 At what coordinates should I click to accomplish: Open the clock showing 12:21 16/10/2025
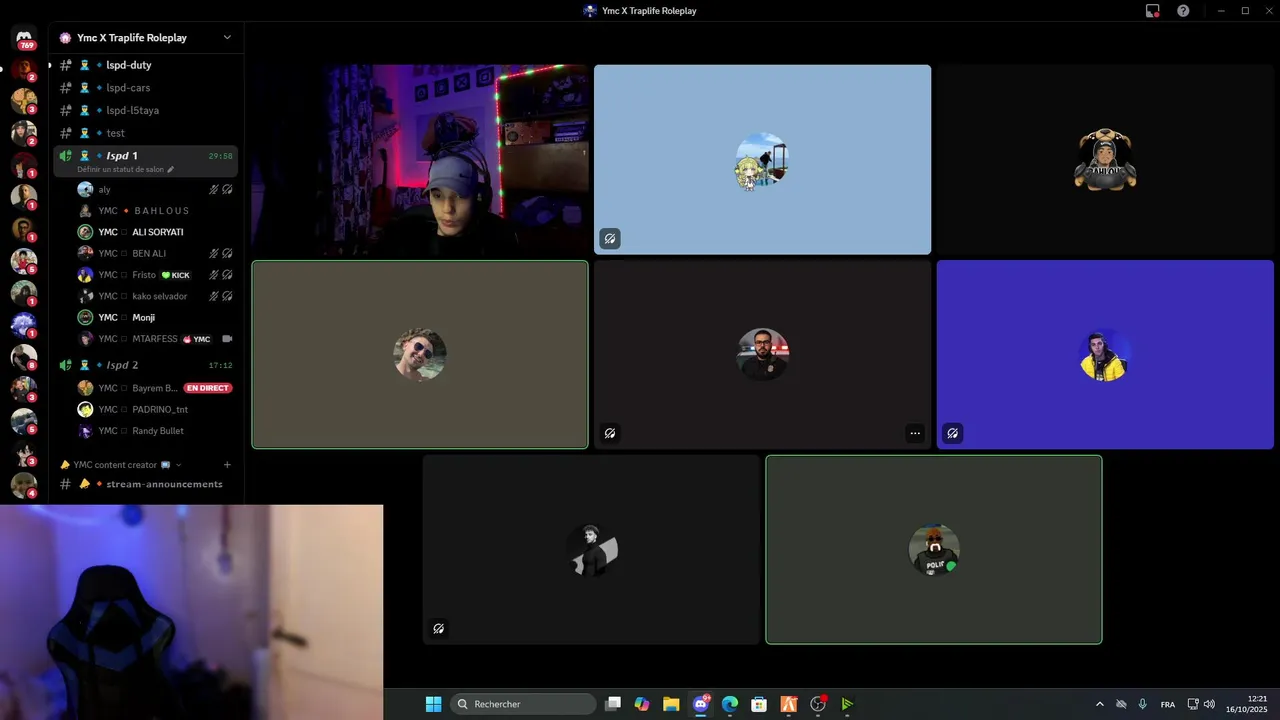(x=1247, y=704)
